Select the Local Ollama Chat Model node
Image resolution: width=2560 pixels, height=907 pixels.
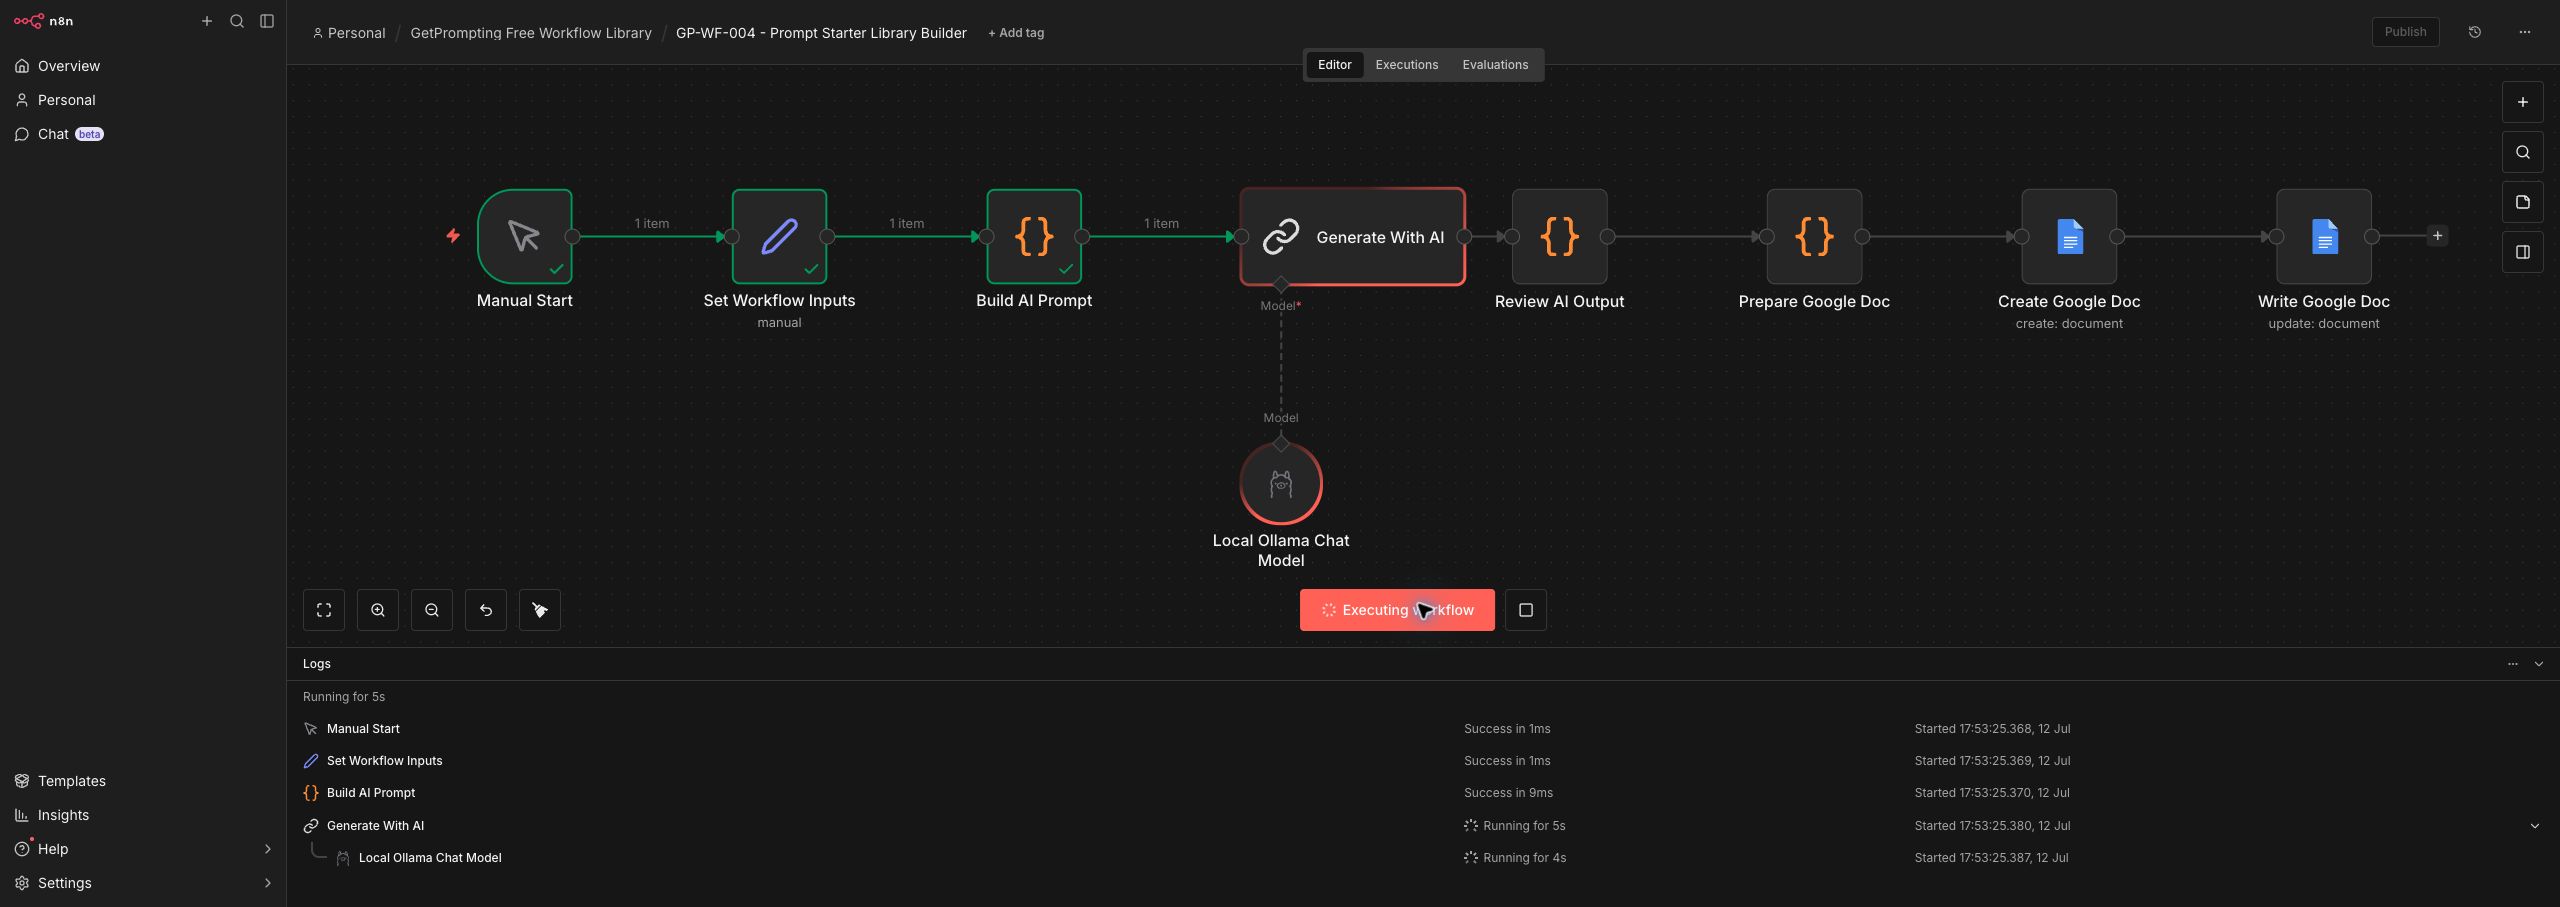(1281, 483)
